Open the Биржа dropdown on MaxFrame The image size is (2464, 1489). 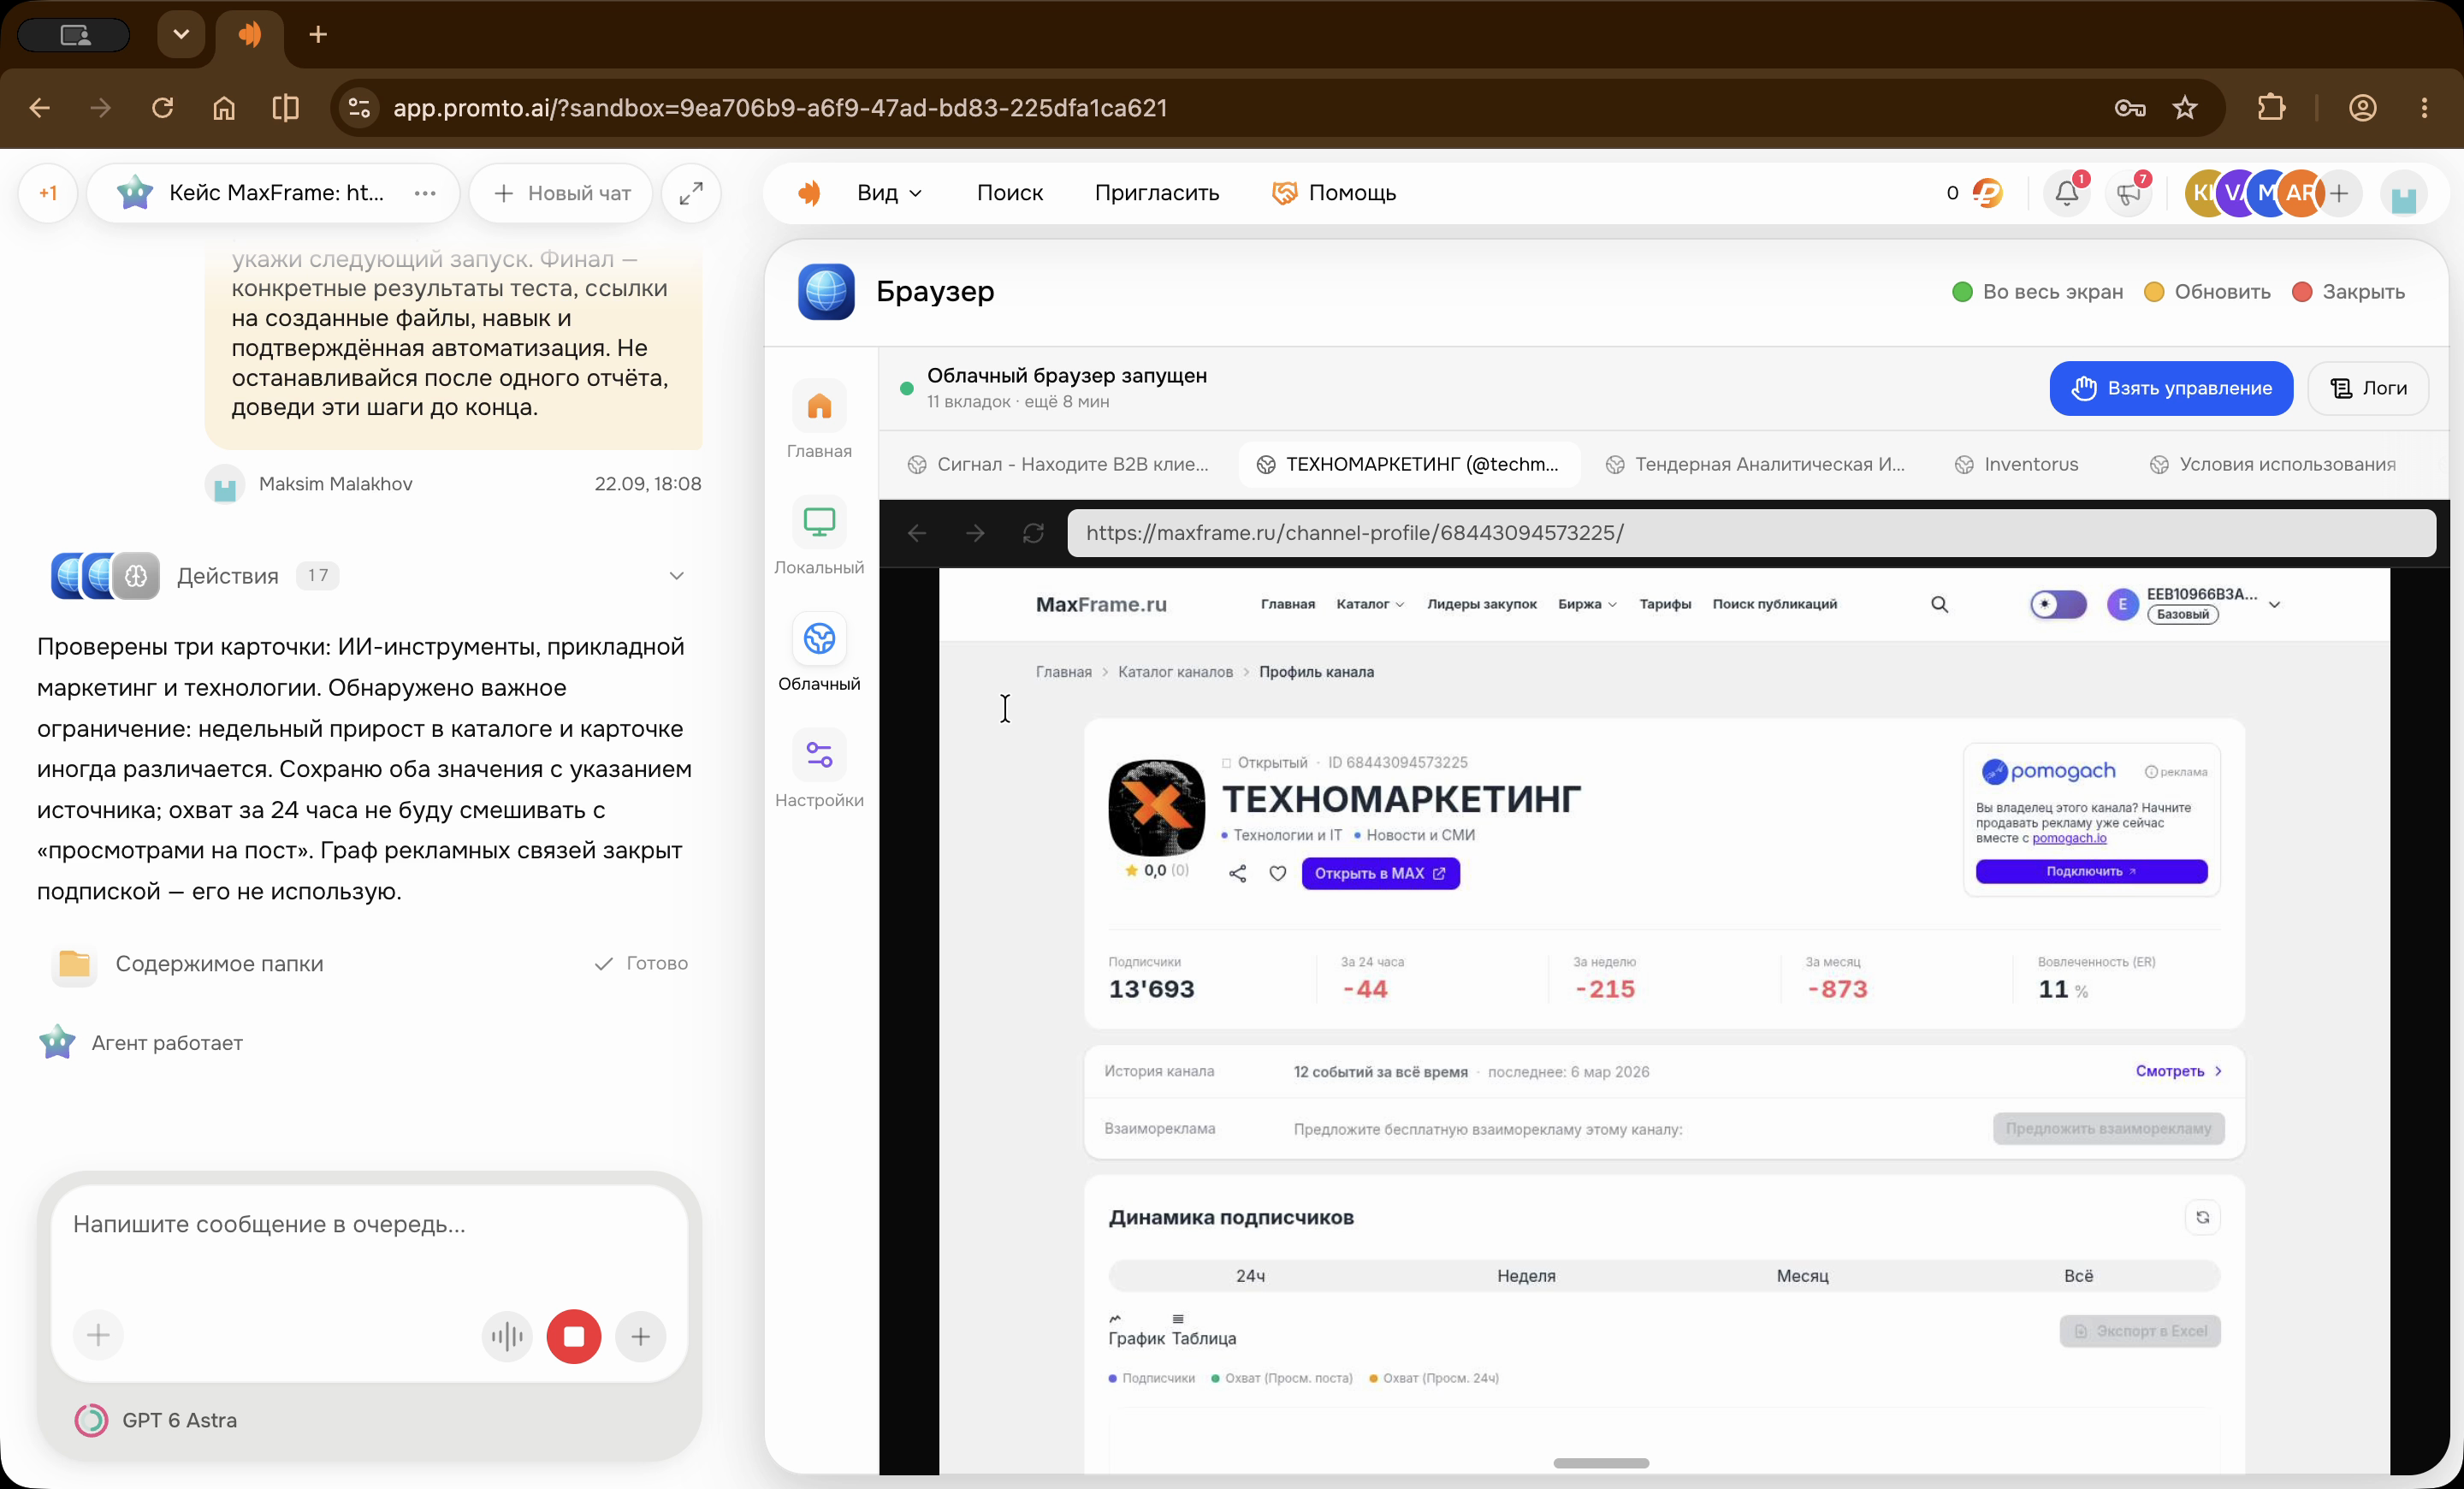tap(1587, 604)
